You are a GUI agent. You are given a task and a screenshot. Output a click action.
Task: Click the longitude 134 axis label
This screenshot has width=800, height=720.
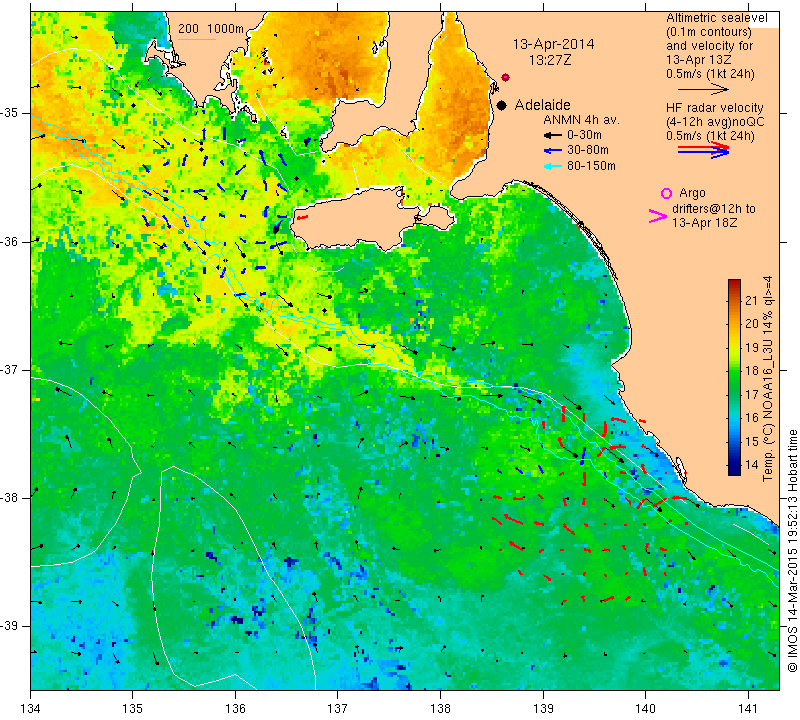[x=31, y=708]
